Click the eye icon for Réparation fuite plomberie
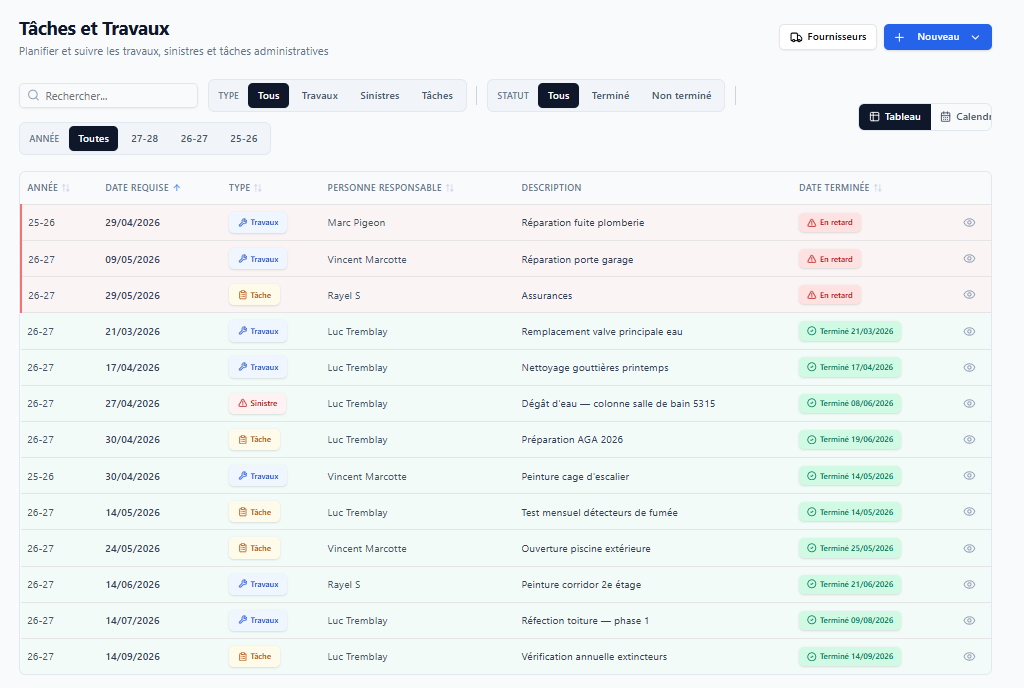The height and width of the screenshot is (688, 1024). [x=969, y=223]
